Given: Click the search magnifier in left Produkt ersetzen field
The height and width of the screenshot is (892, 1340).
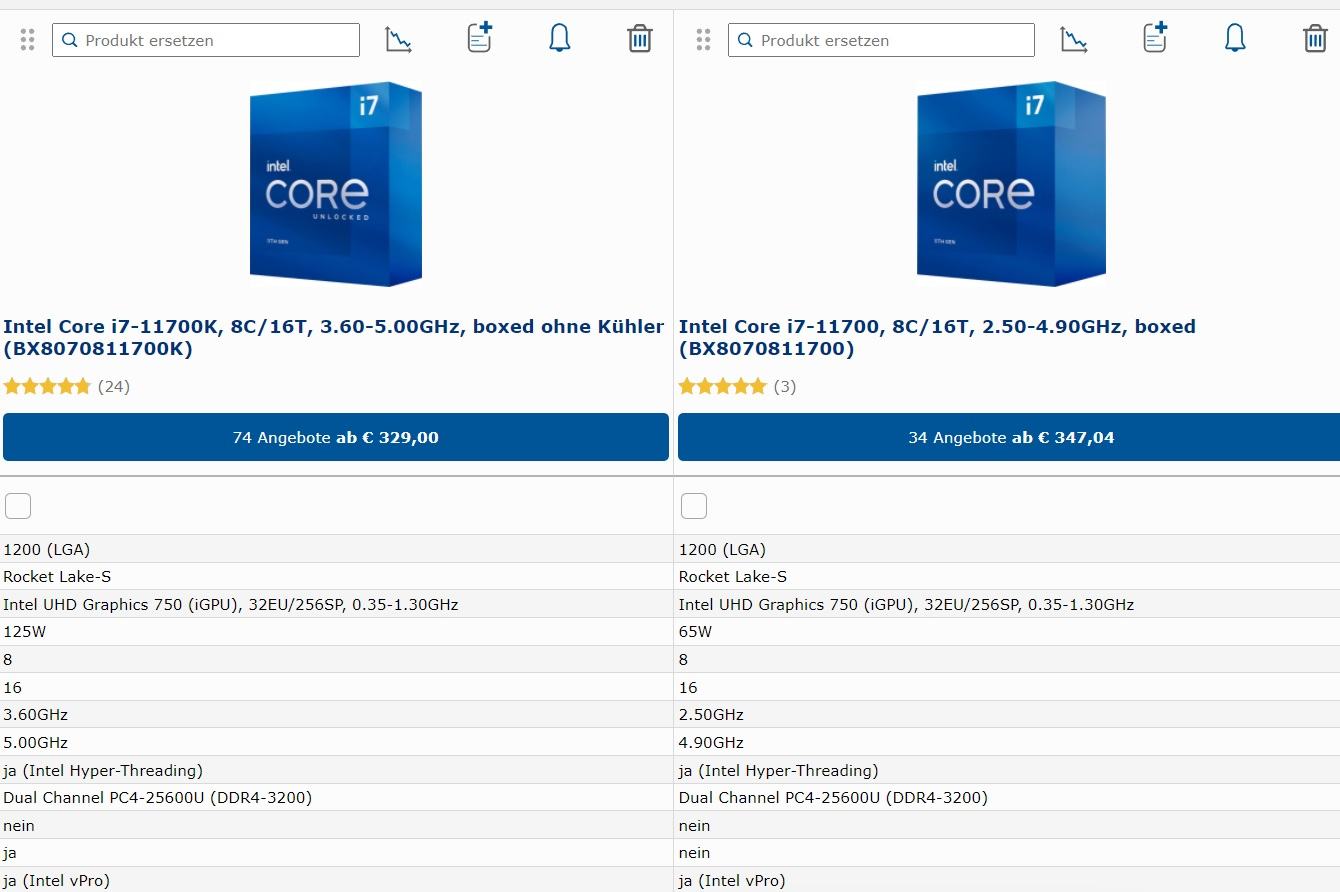Looking at the screenshot, I should (70, 41).
